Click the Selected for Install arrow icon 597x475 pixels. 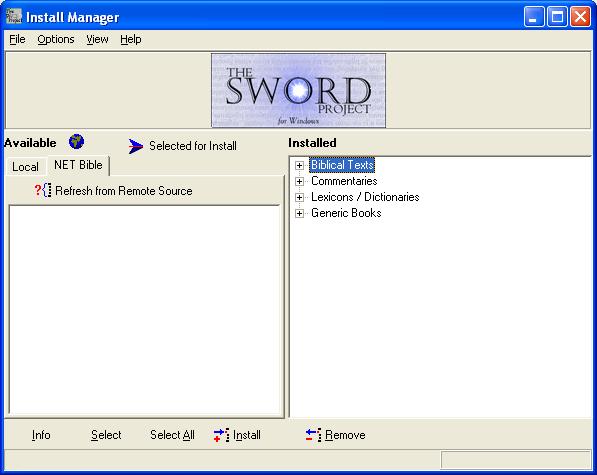135,146
